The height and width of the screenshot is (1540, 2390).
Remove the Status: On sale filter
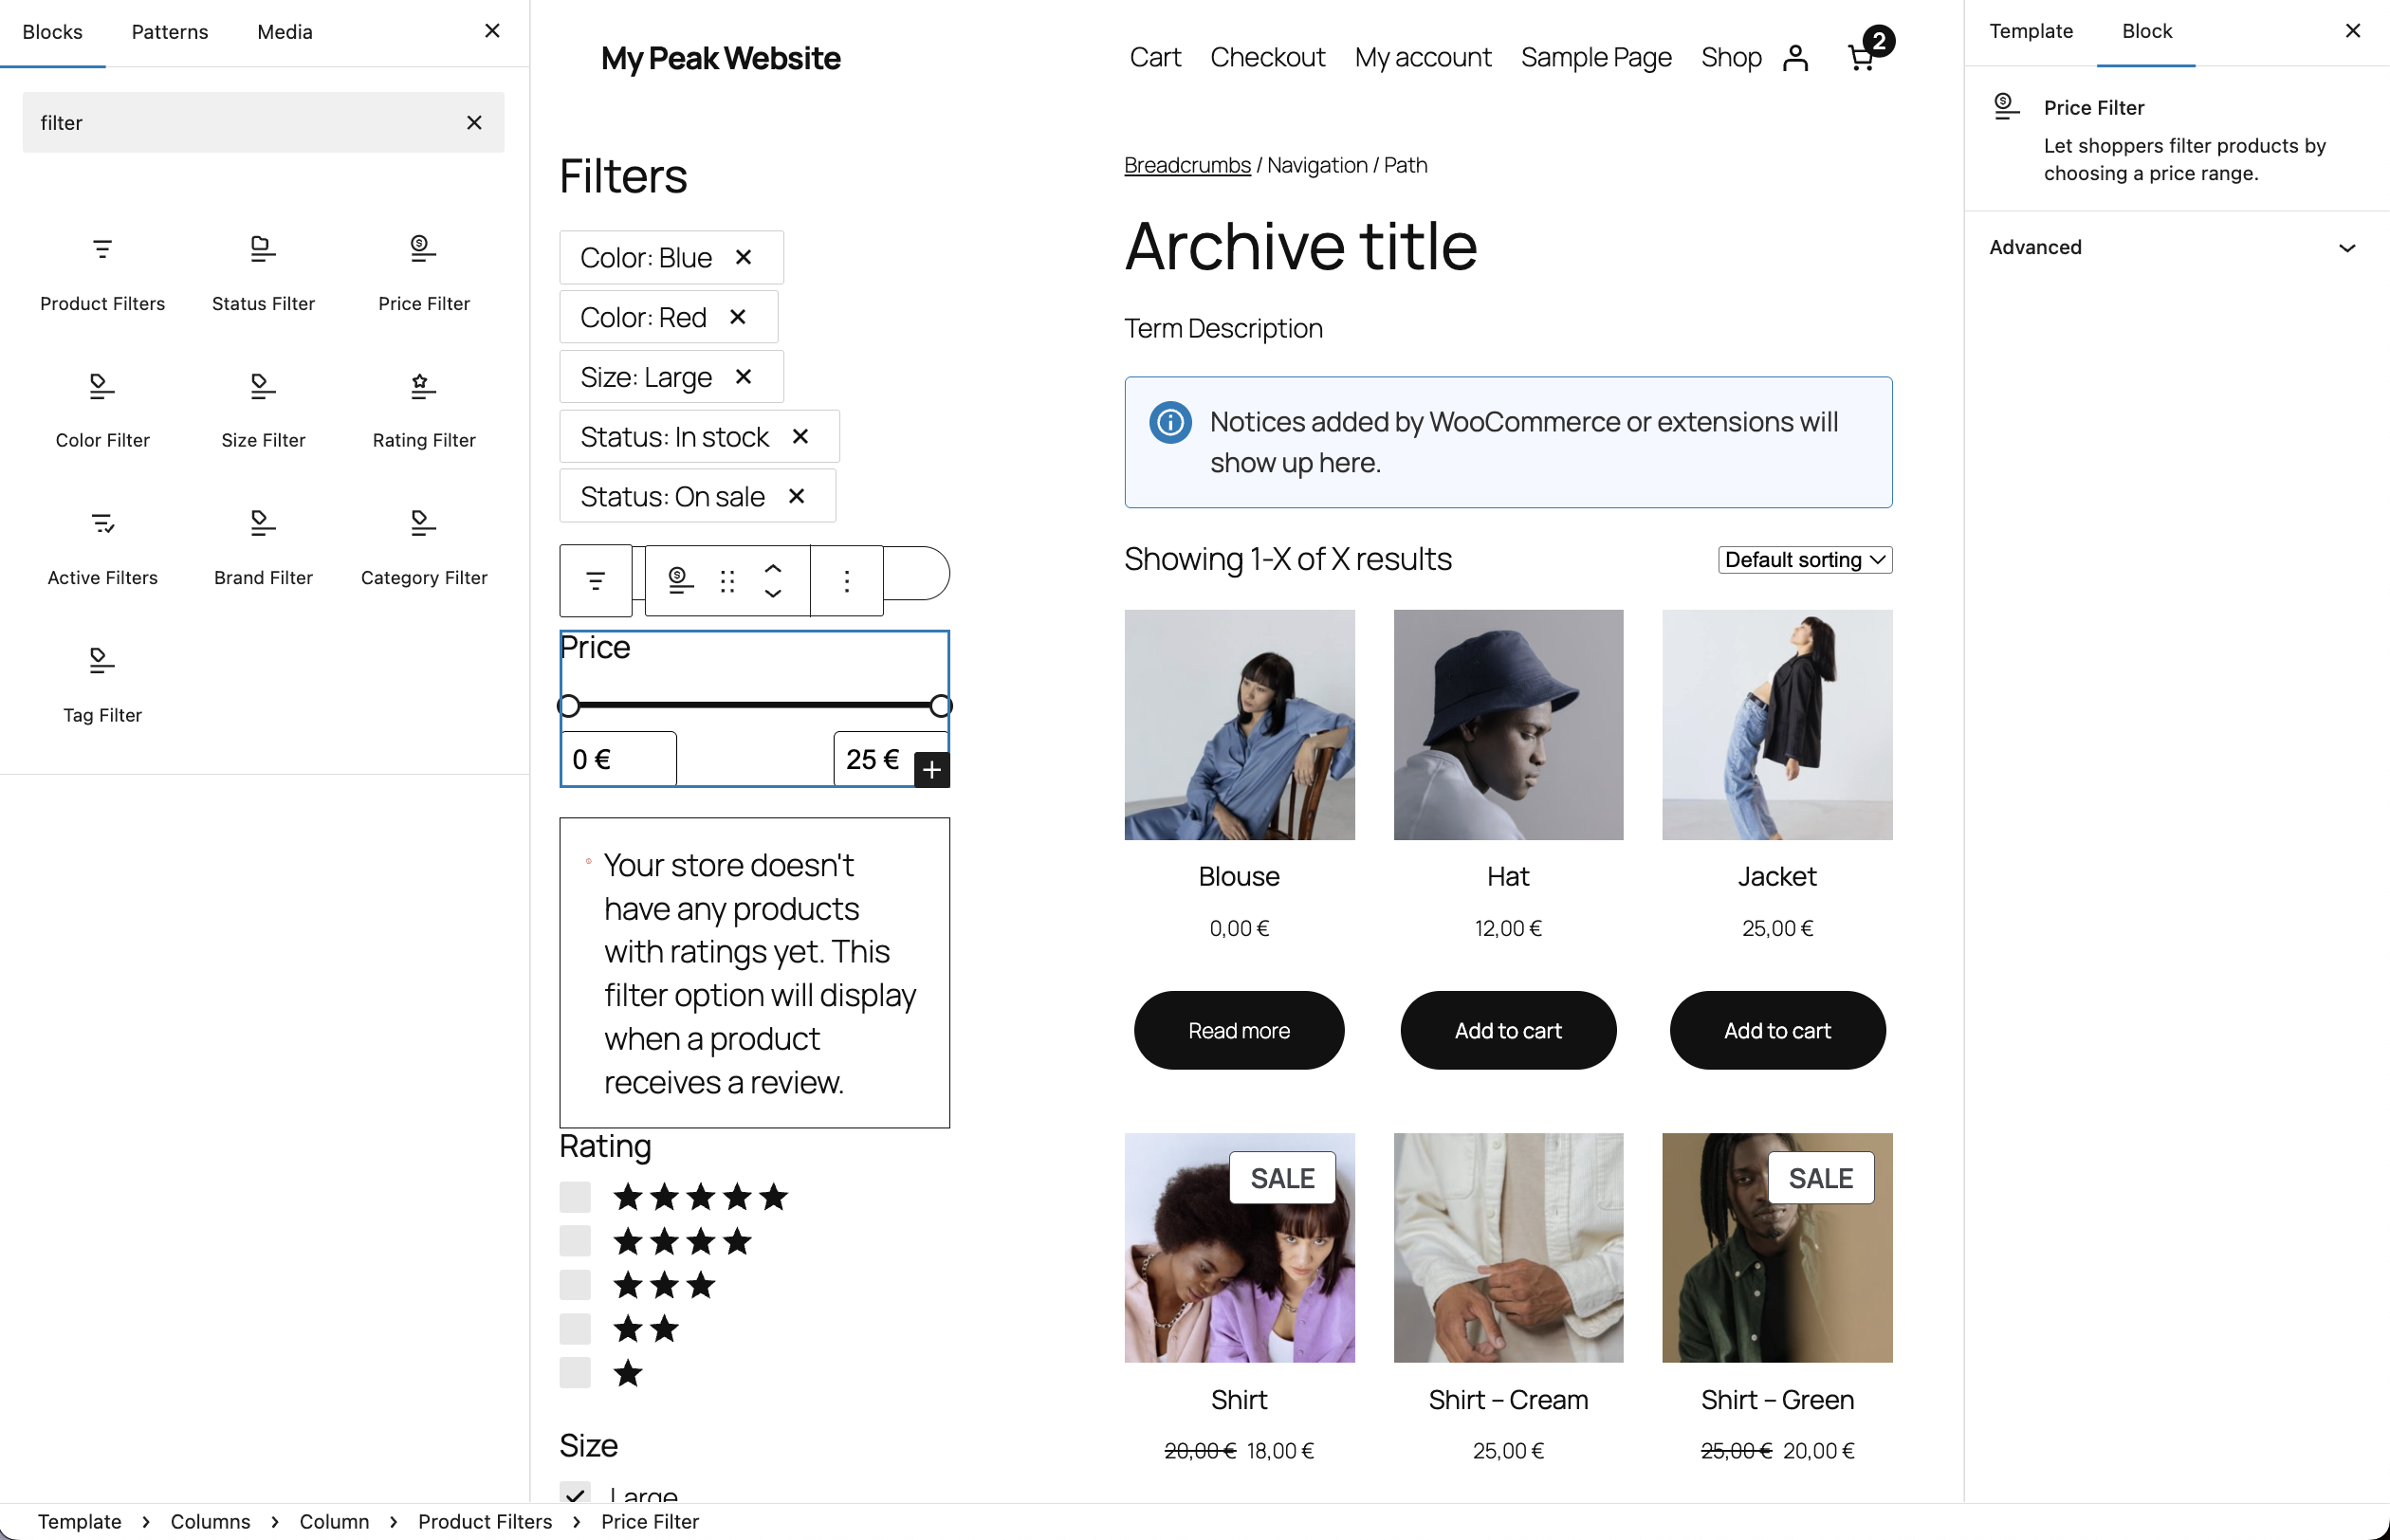pos(796,496)
